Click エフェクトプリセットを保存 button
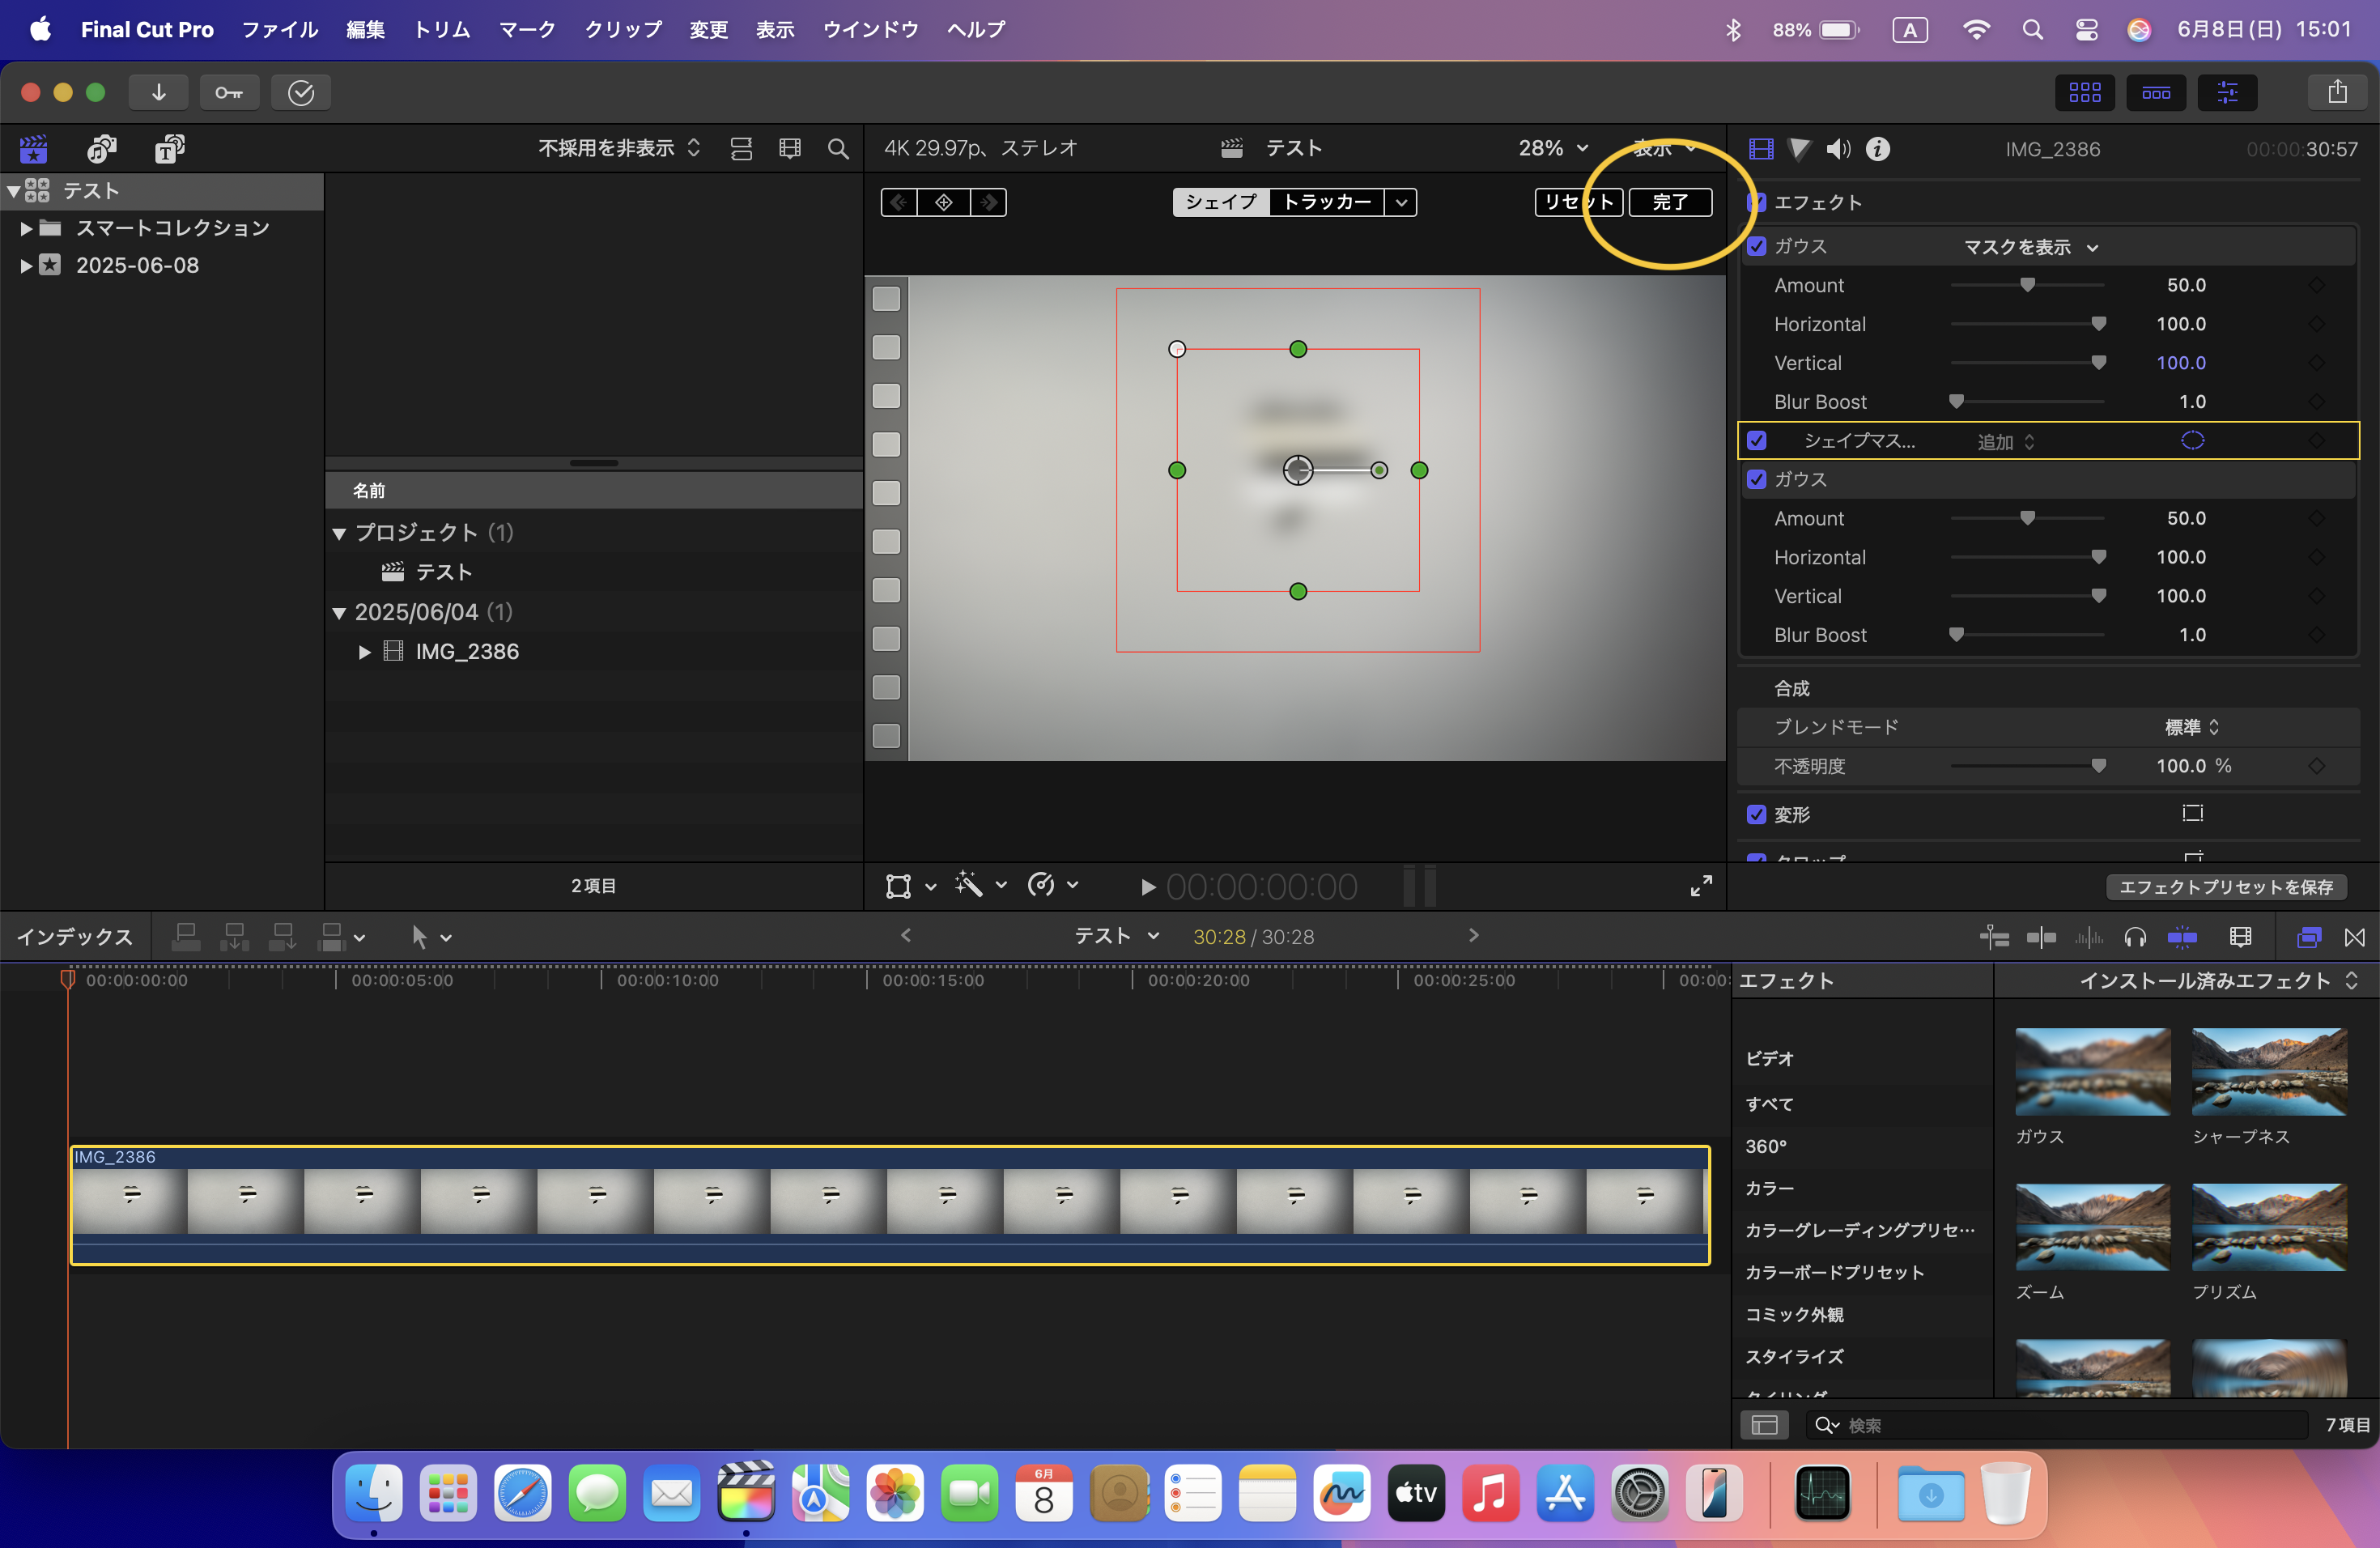2380x1548 pixels. coord(2225,887)
